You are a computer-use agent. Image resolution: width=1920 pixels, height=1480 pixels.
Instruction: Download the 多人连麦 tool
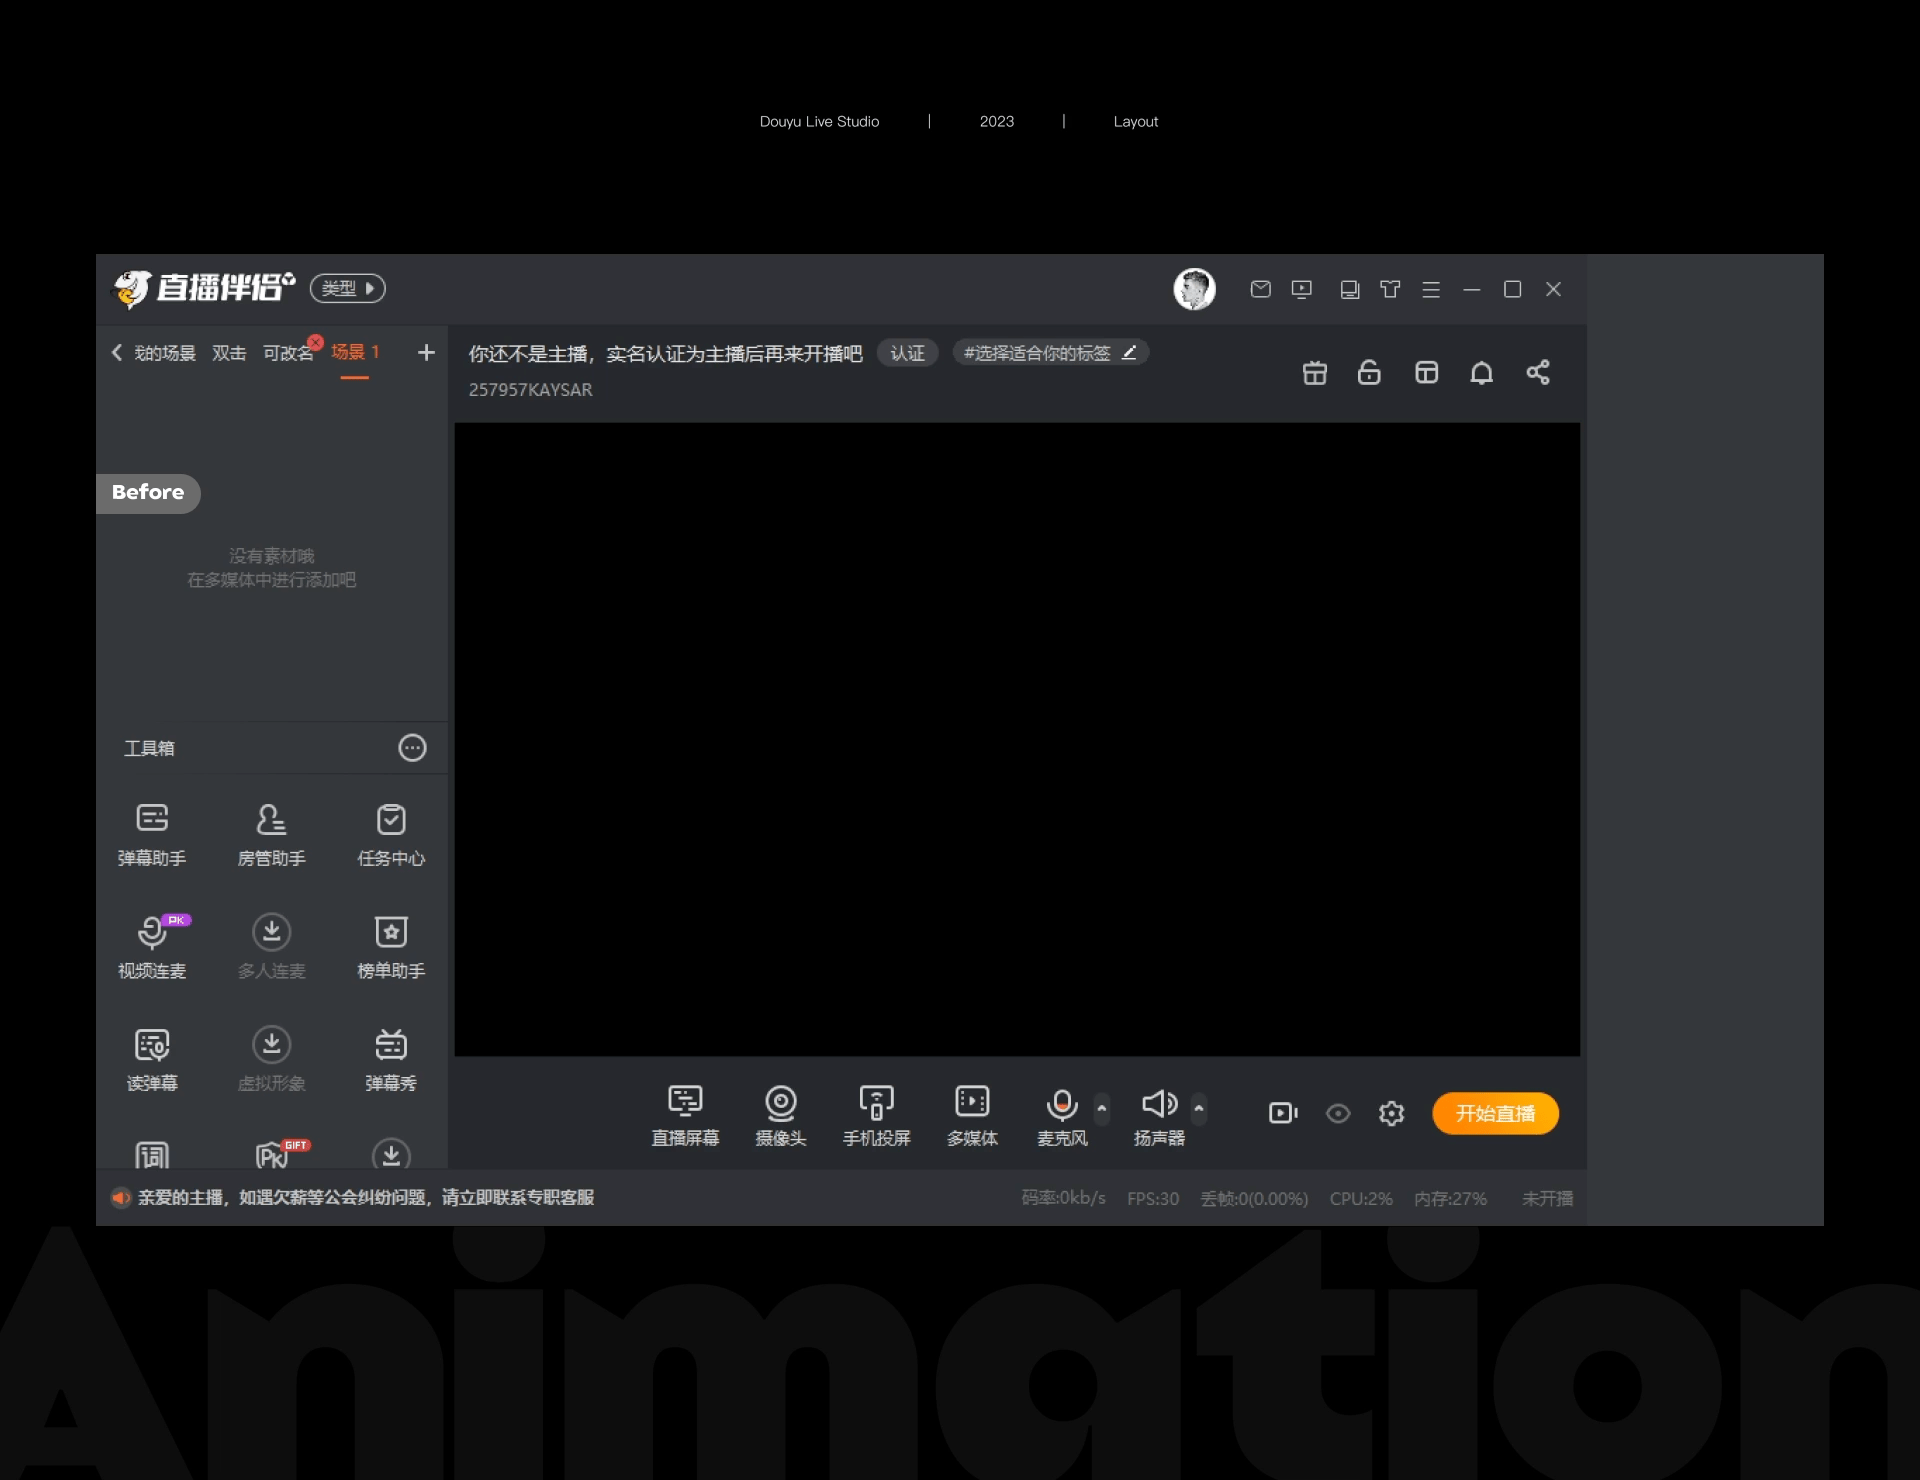pyautogui.click(x=271, y=946)
